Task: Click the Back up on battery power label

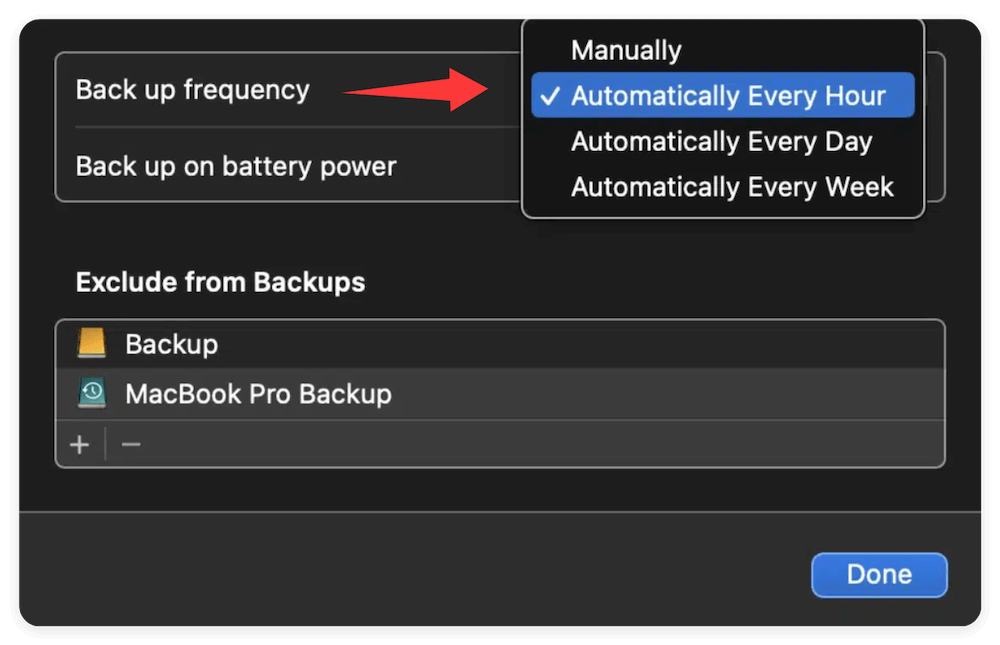Action: [x=236, y=166]
